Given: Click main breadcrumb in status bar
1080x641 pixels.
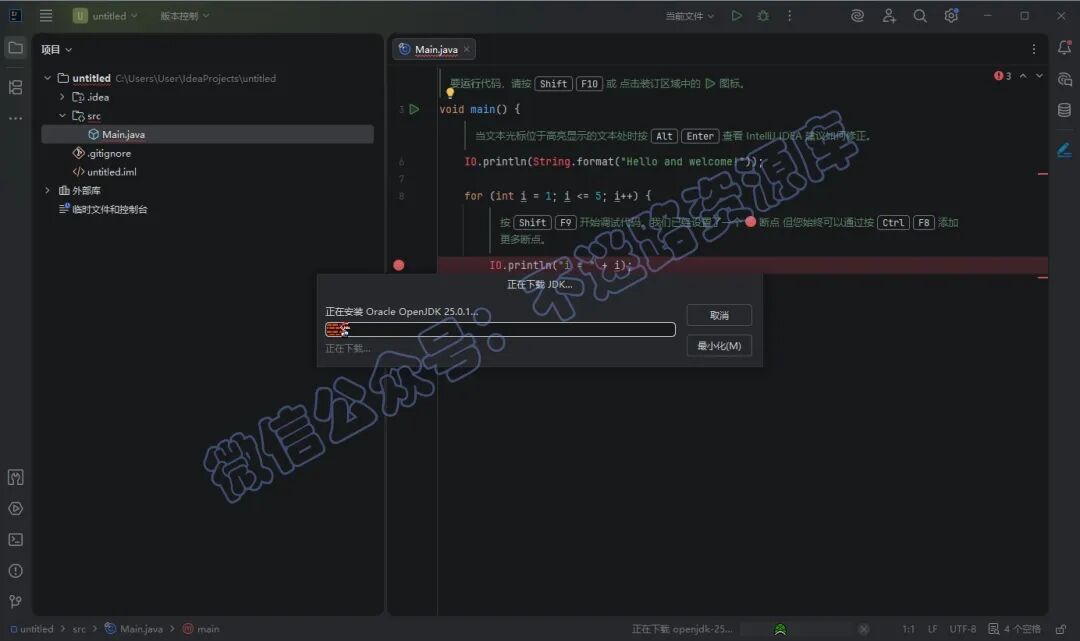Looking at the screenshot, I should (x=201, y=629).
